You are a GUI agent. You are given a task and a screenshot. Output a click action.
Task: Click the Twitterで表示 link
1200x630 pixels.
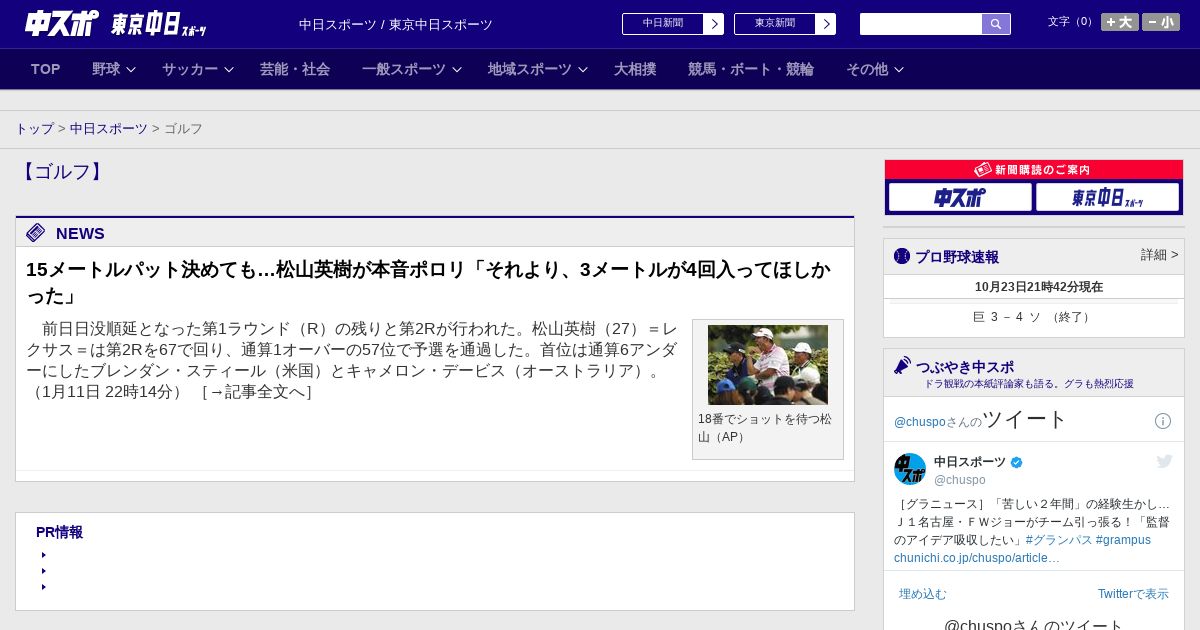(x=1133, y=594)
